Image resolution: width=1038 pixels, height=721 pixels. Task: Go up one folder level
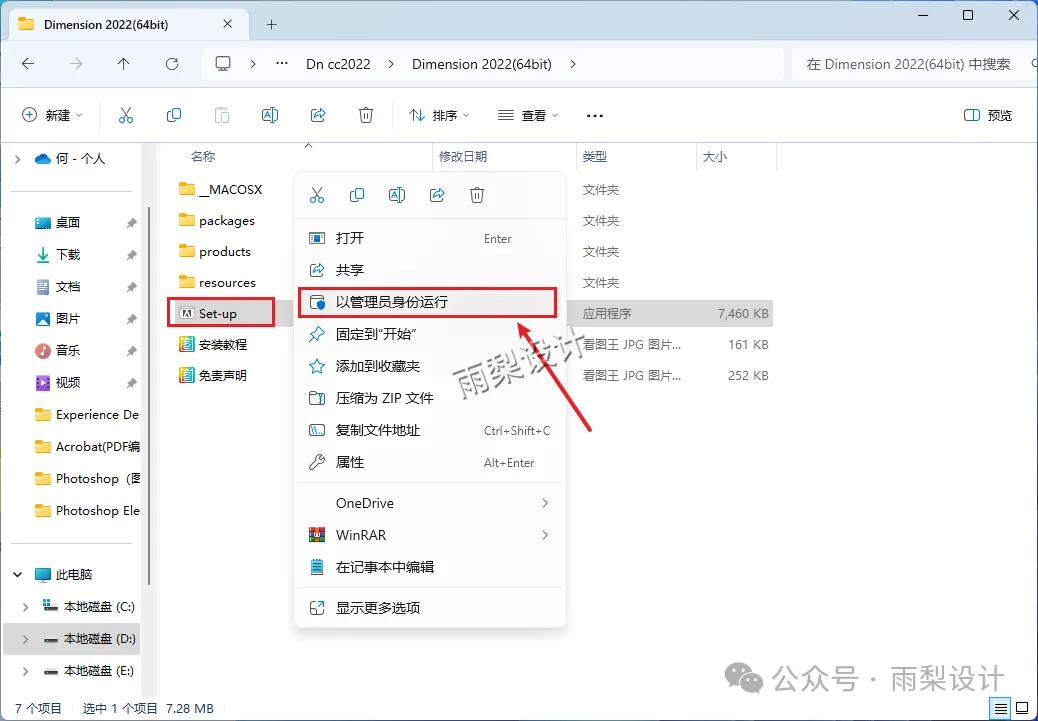tap(123, 64)
